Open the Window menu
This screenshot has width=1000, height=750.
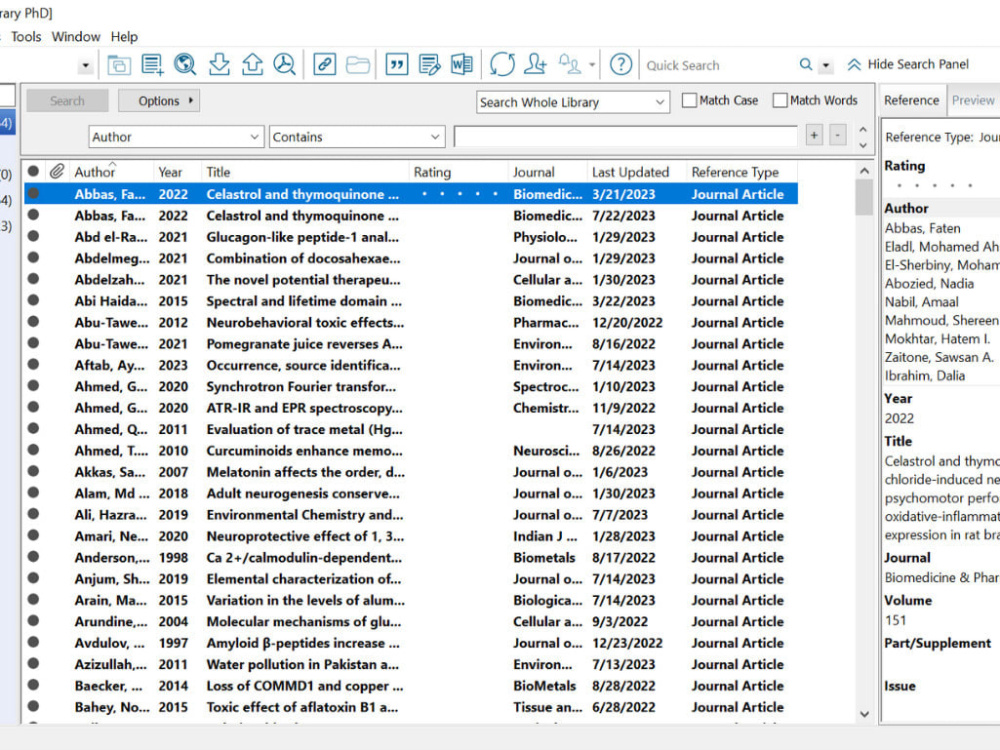click(x=76, y=36)
